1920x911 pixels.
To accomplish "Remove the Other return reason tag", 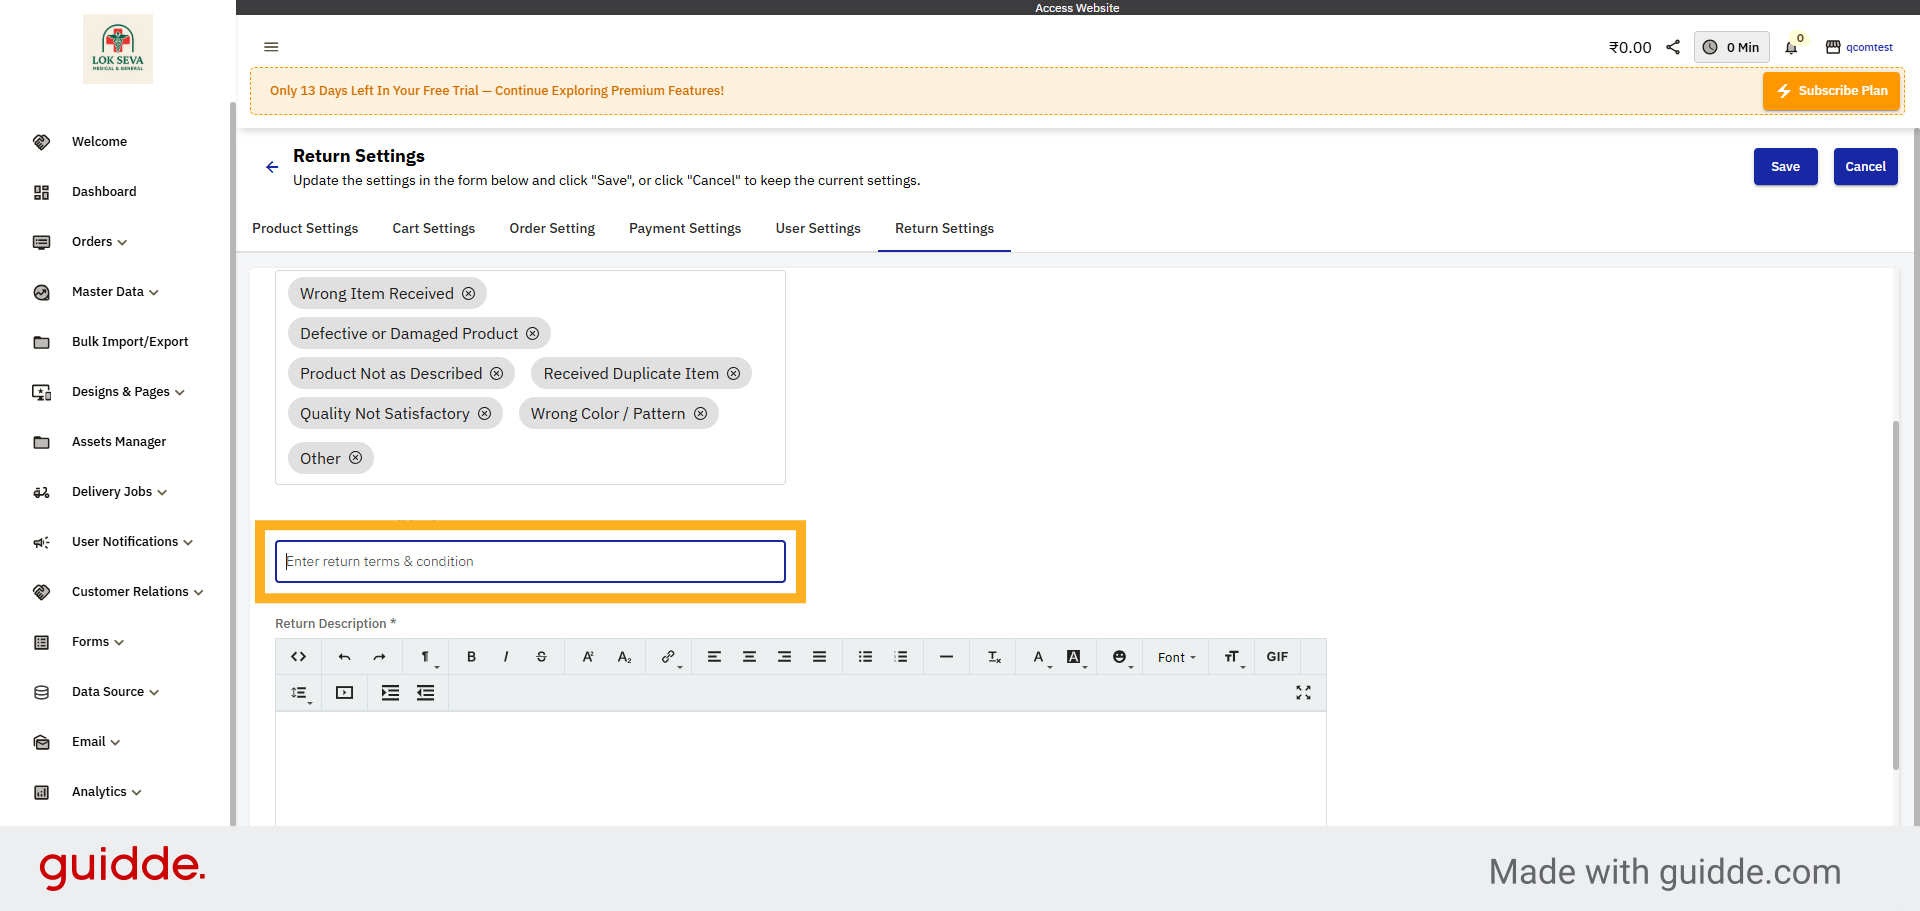I will tap(356, 458).
